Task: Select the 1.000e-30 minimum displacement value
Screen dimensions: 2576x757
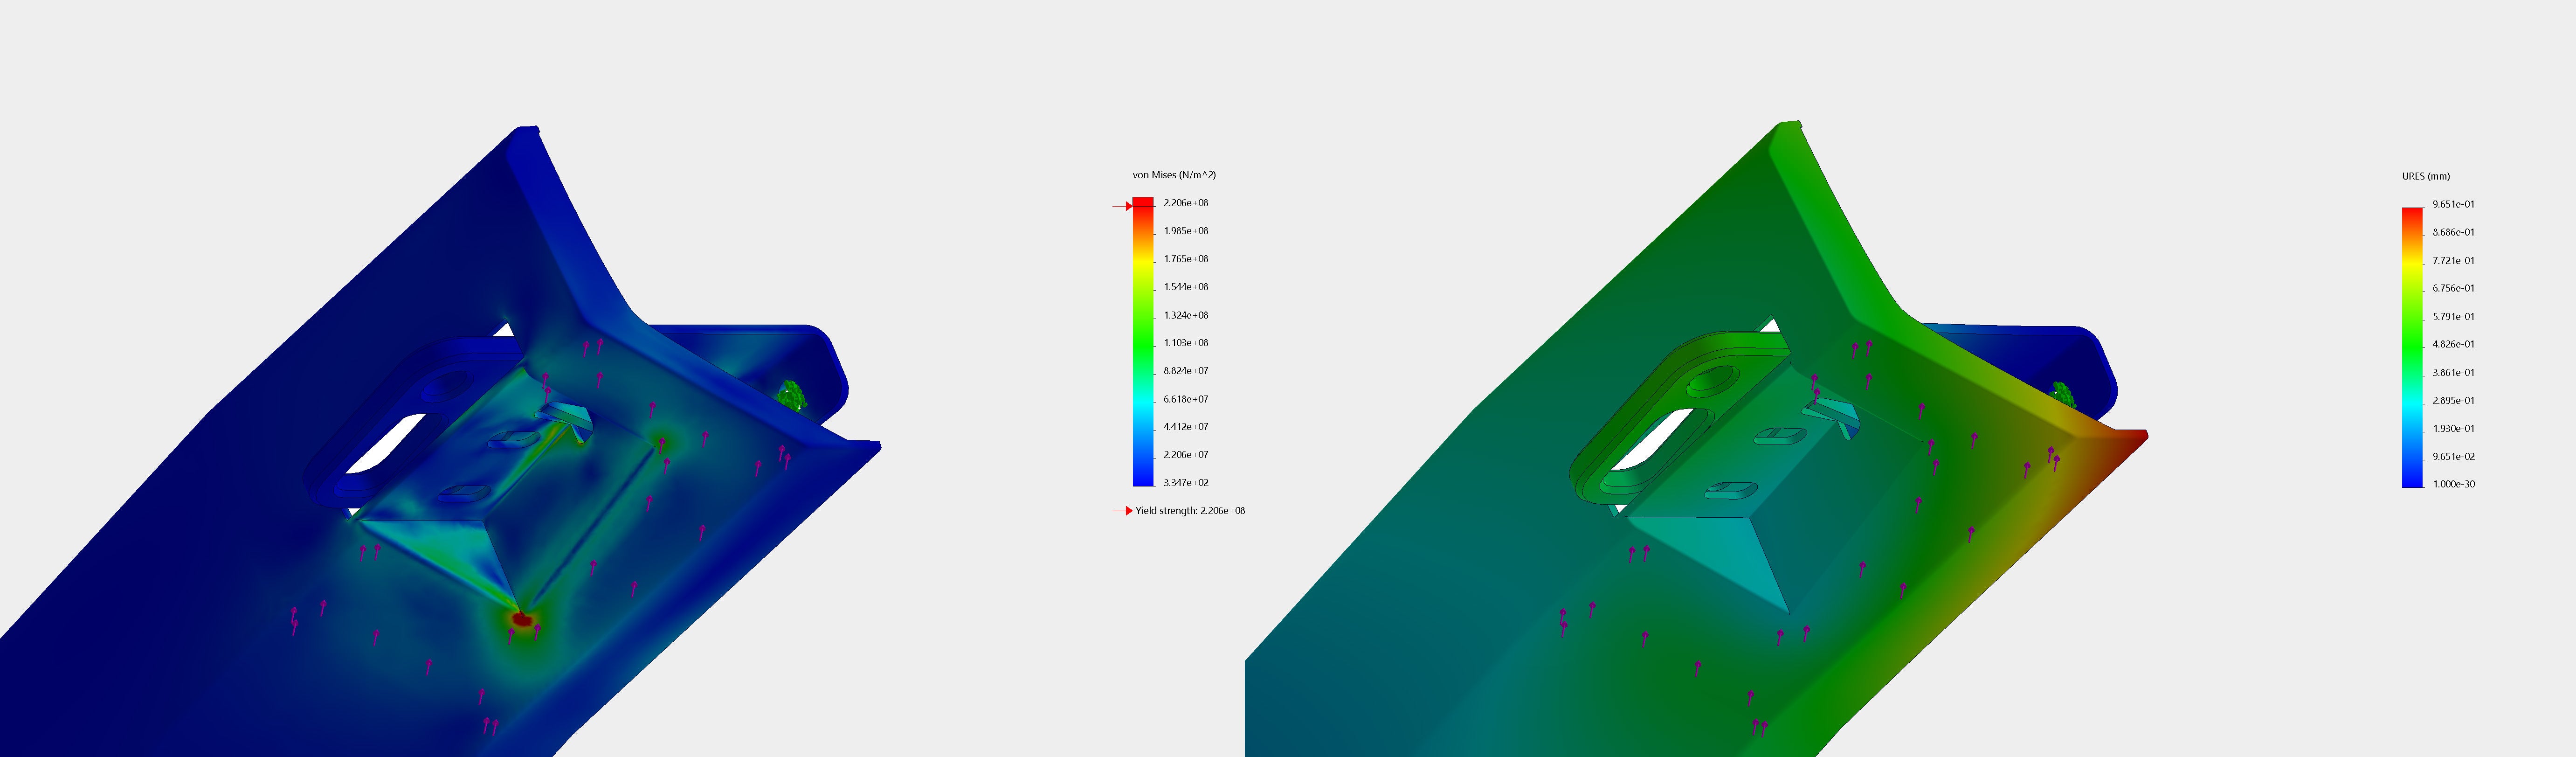Action: click(x=2454, y=484)
